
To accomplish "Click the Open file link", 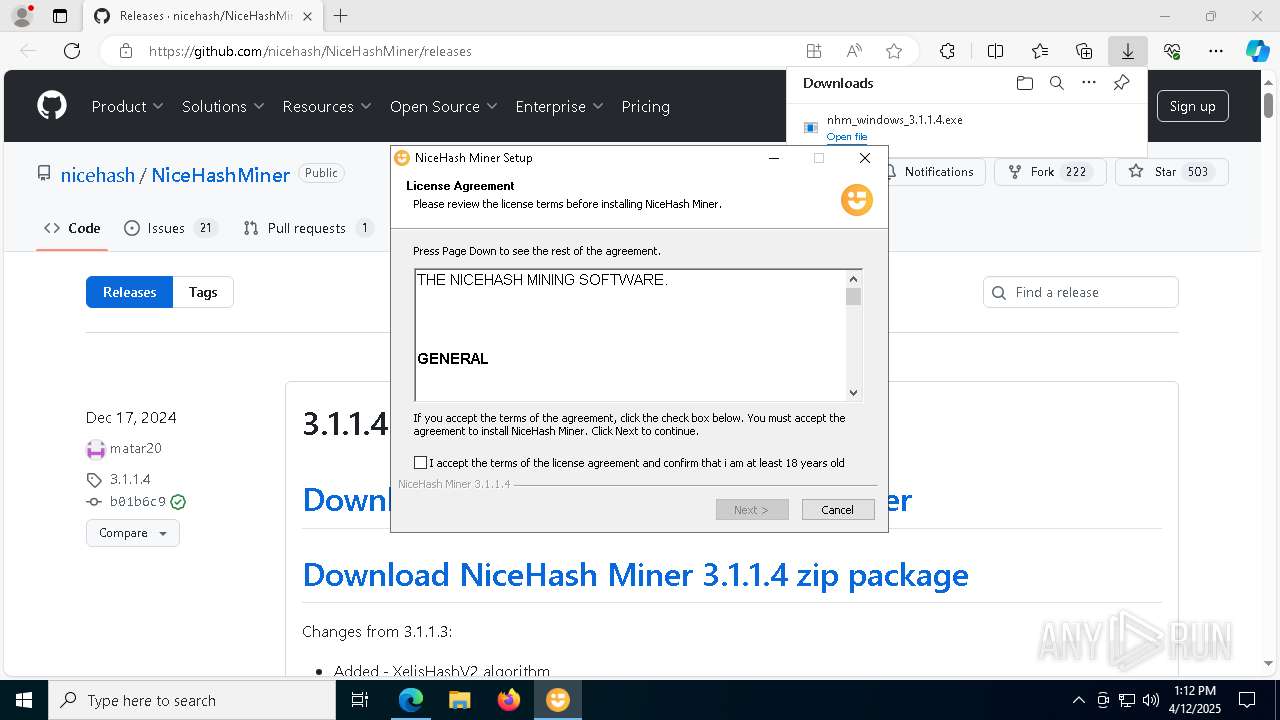I will tap(847, 137).
